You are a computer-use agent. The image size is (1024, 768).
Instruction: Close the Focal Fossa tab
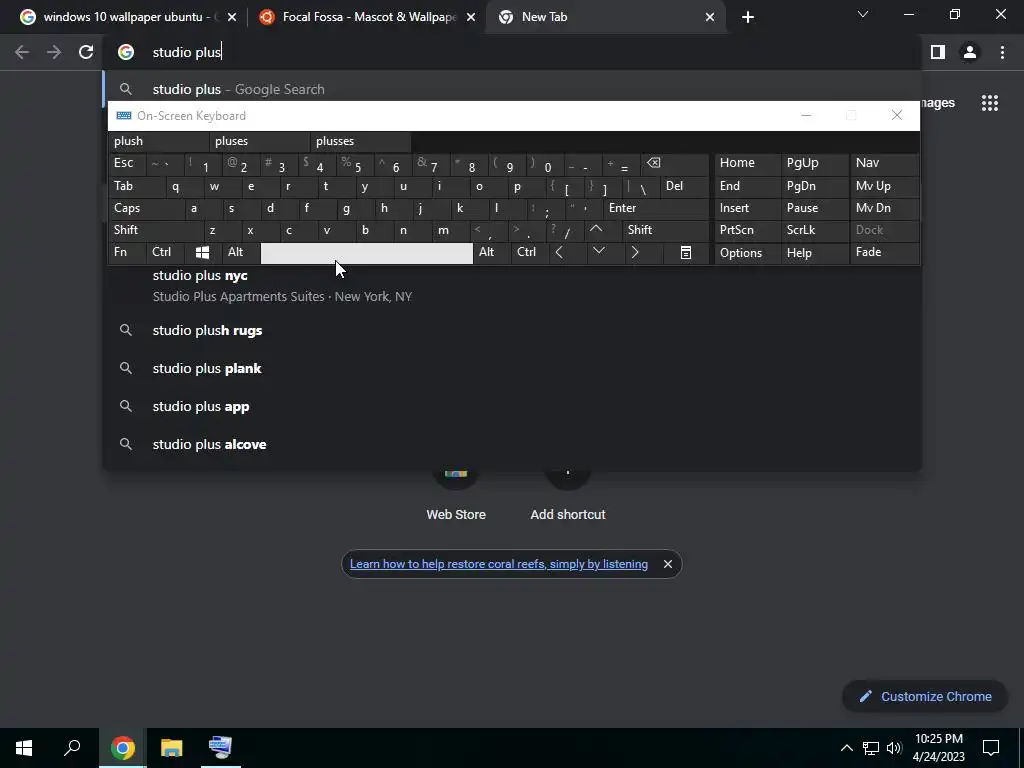tap(471, 17)
